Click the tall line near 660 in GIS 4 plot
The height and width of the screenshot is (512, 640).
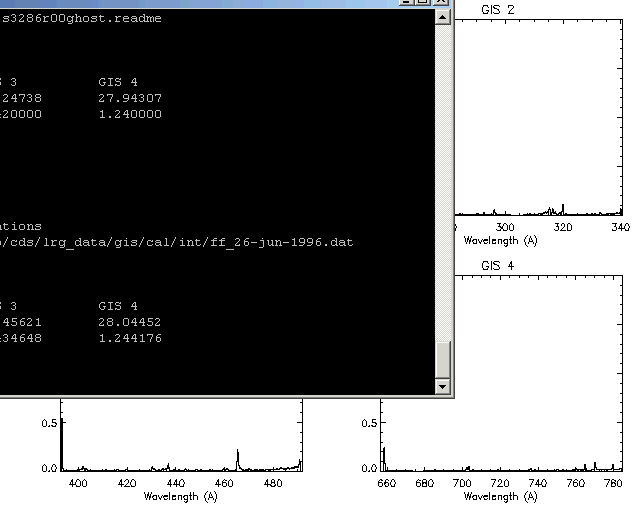[384, 458]
